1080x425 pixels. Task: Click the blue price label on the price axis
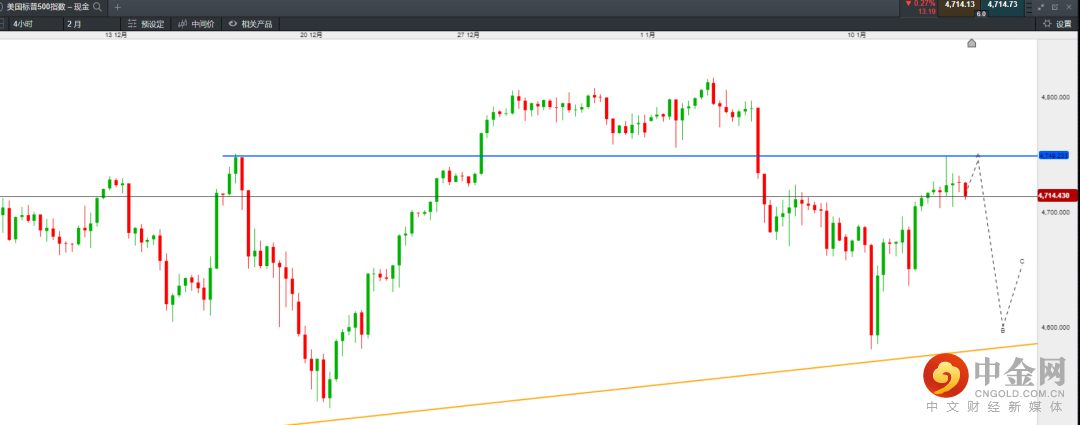(x=1055, y=155)
